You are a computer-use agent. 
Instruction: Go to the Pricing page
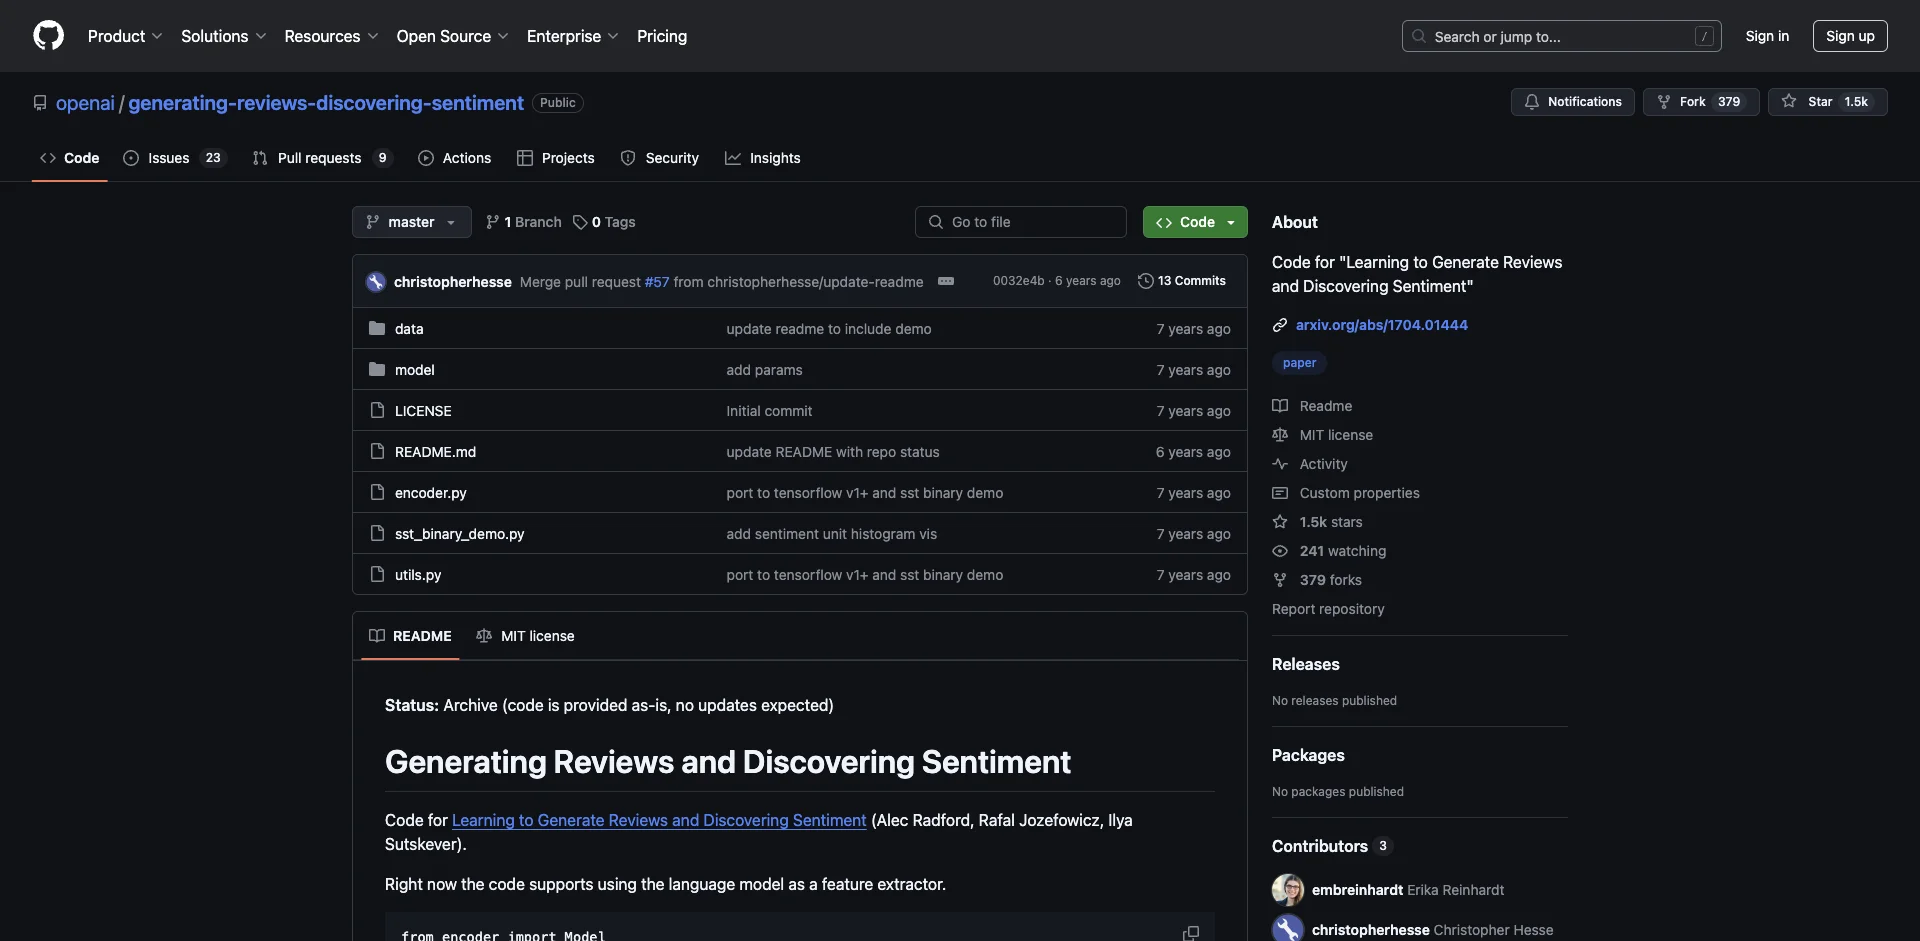662,36
